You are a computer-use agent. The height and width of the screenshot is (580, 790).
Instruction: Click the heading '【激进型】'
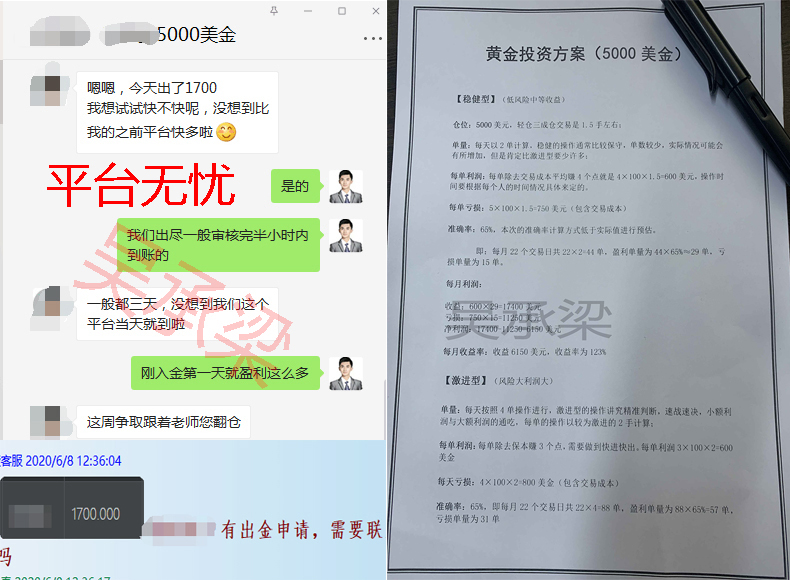(x=466, y=381)
